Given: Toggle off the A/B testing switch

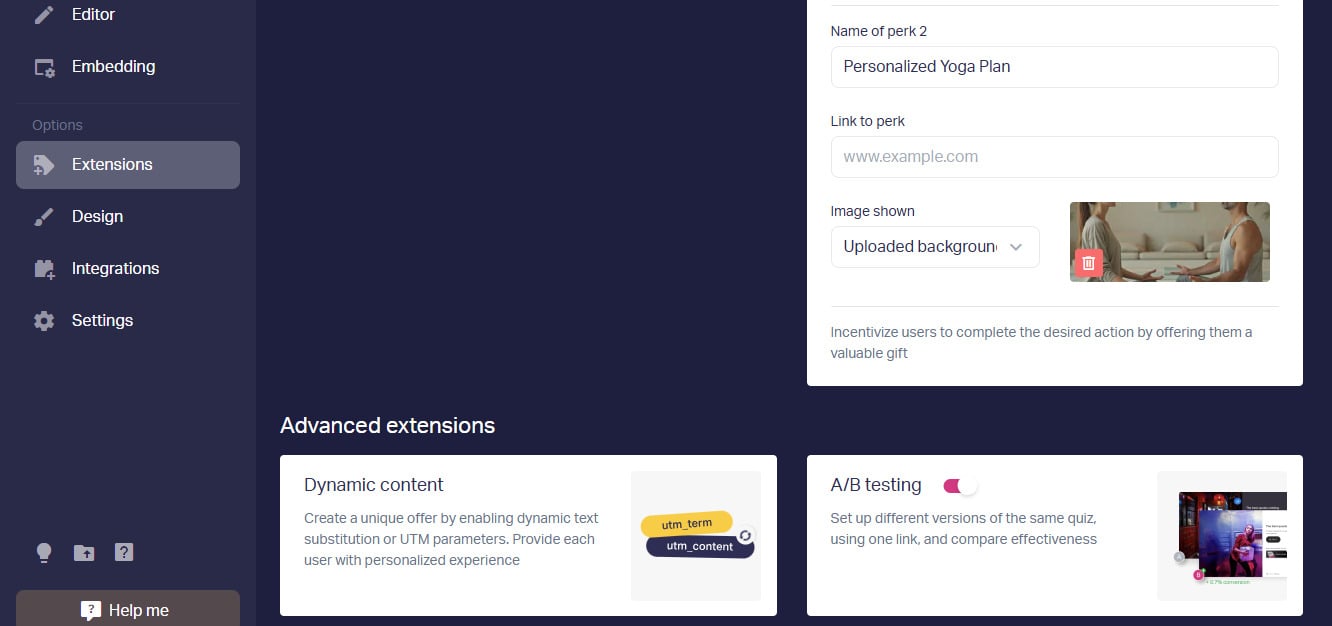Looking at the screenshot, I should (959, 486).
